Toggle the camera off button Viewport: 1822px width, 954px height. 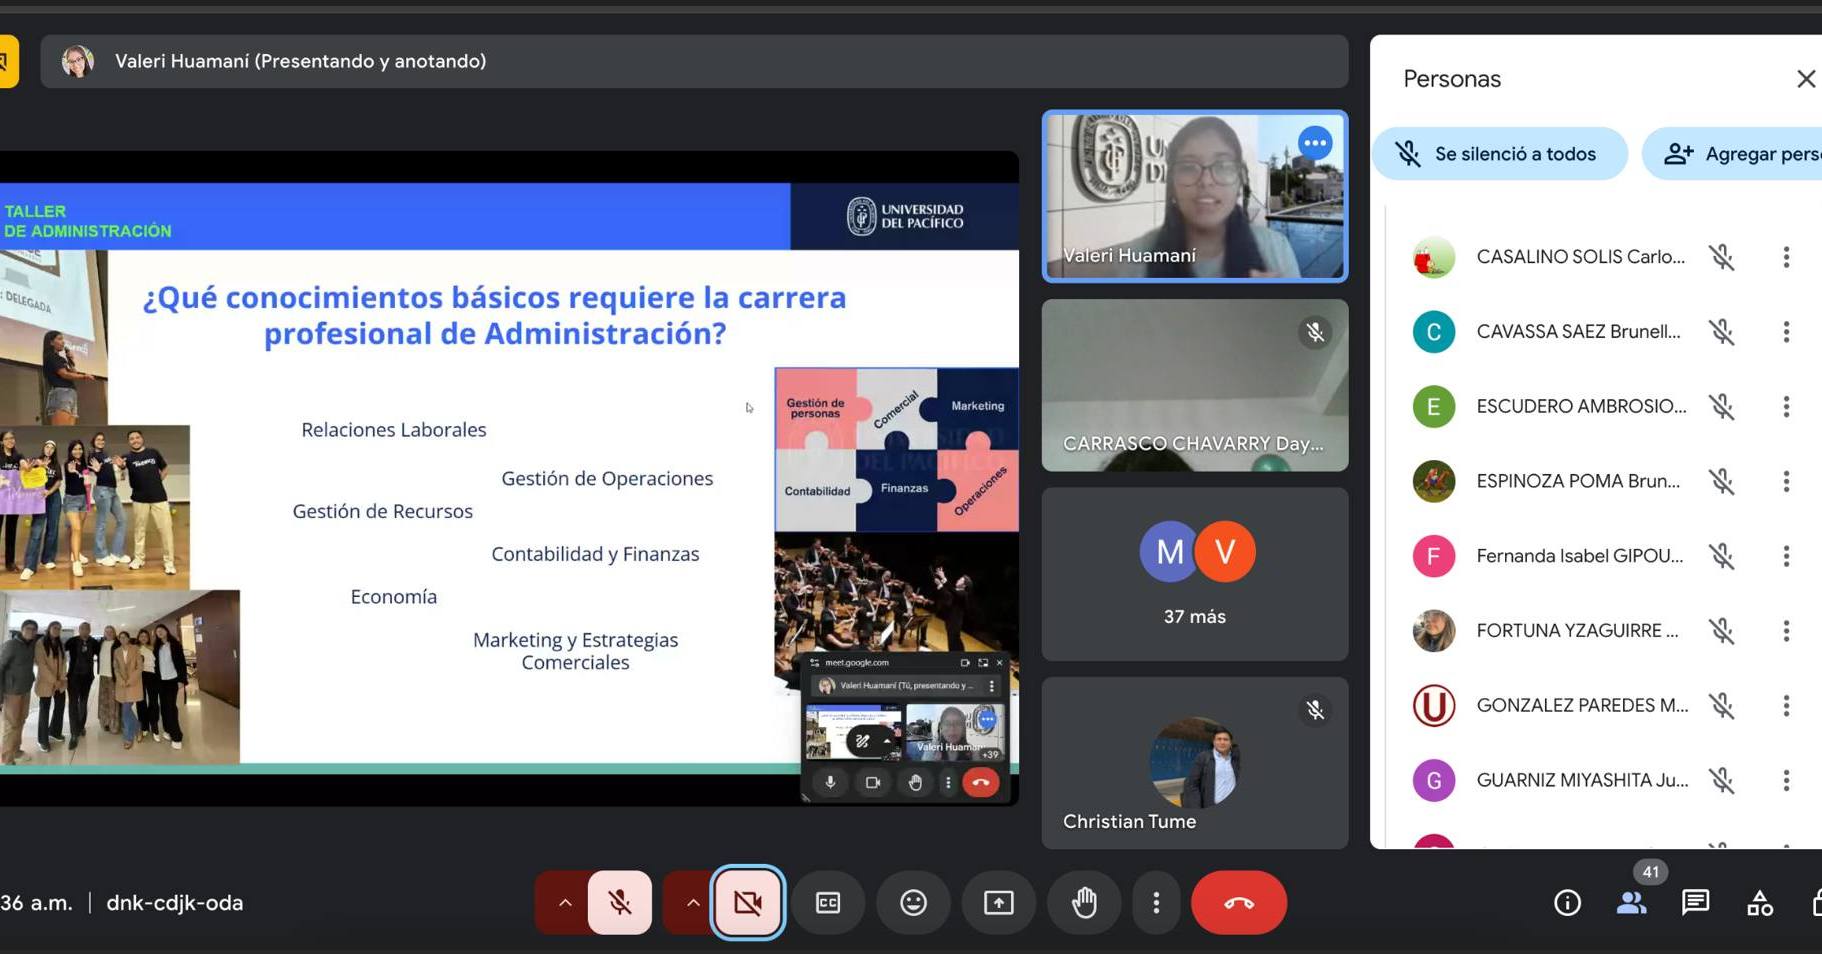coord(747,903)
